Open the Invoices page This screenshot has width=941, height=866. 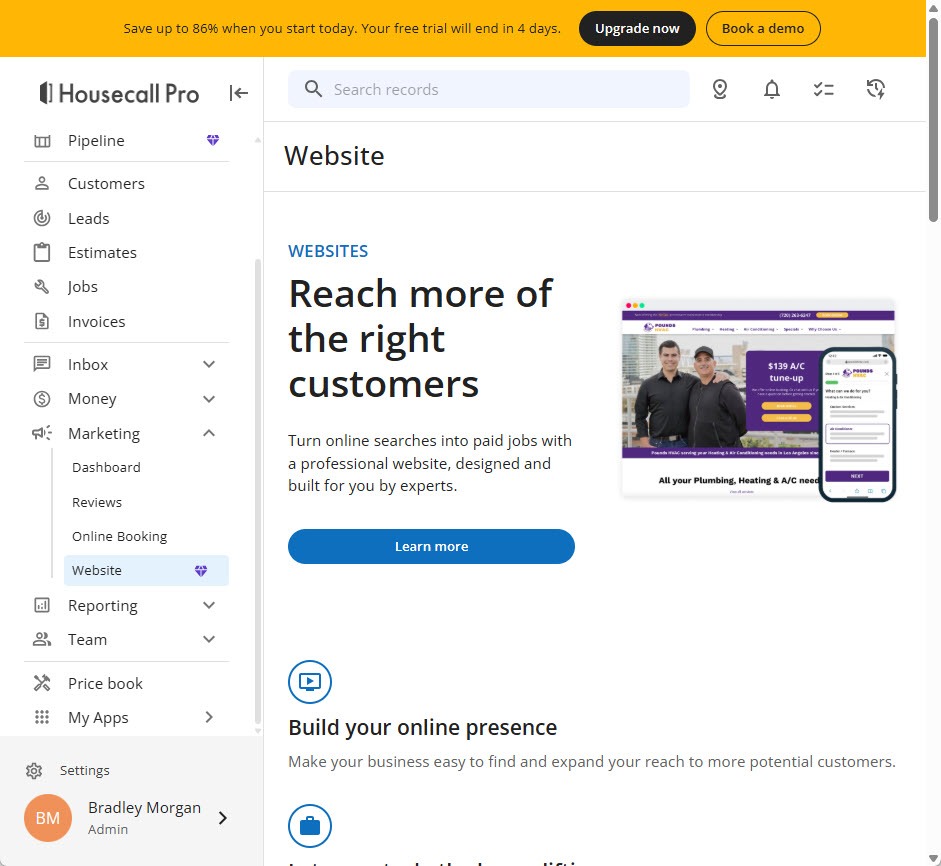point(97,322)
